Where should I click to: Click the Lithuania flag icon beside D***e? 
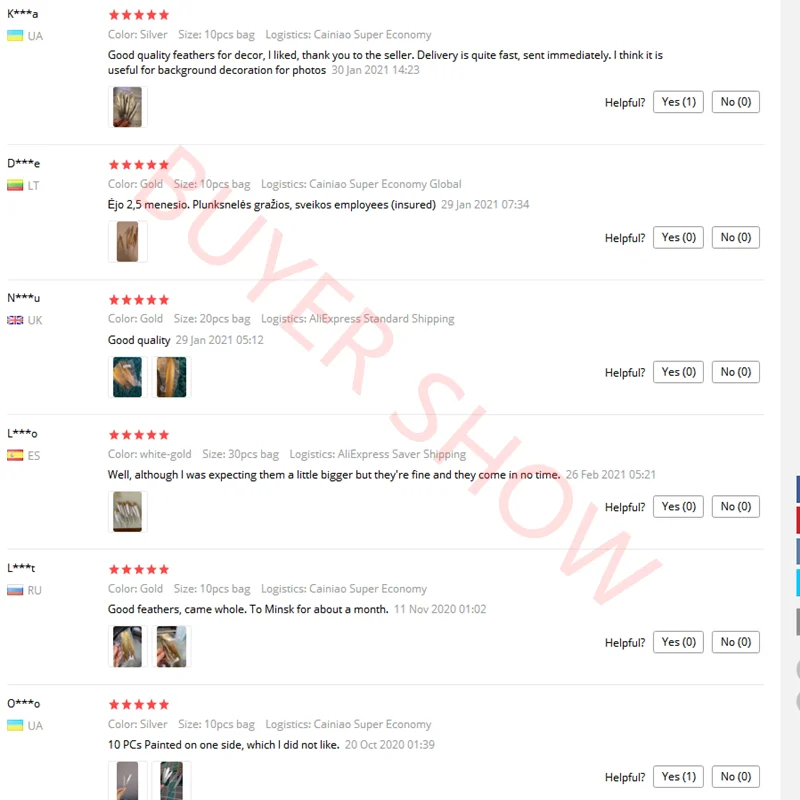(x=15, y=185)
